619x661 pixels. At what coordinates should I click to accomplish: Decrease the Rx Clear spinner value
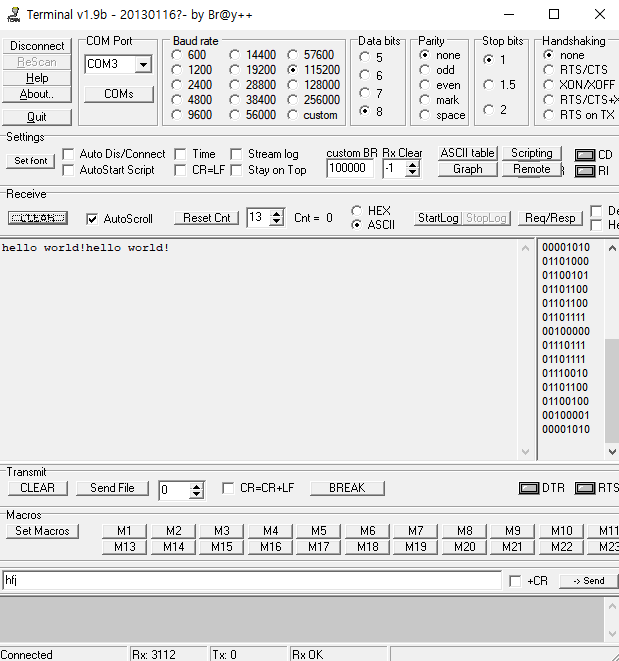[x=412, y=172]
